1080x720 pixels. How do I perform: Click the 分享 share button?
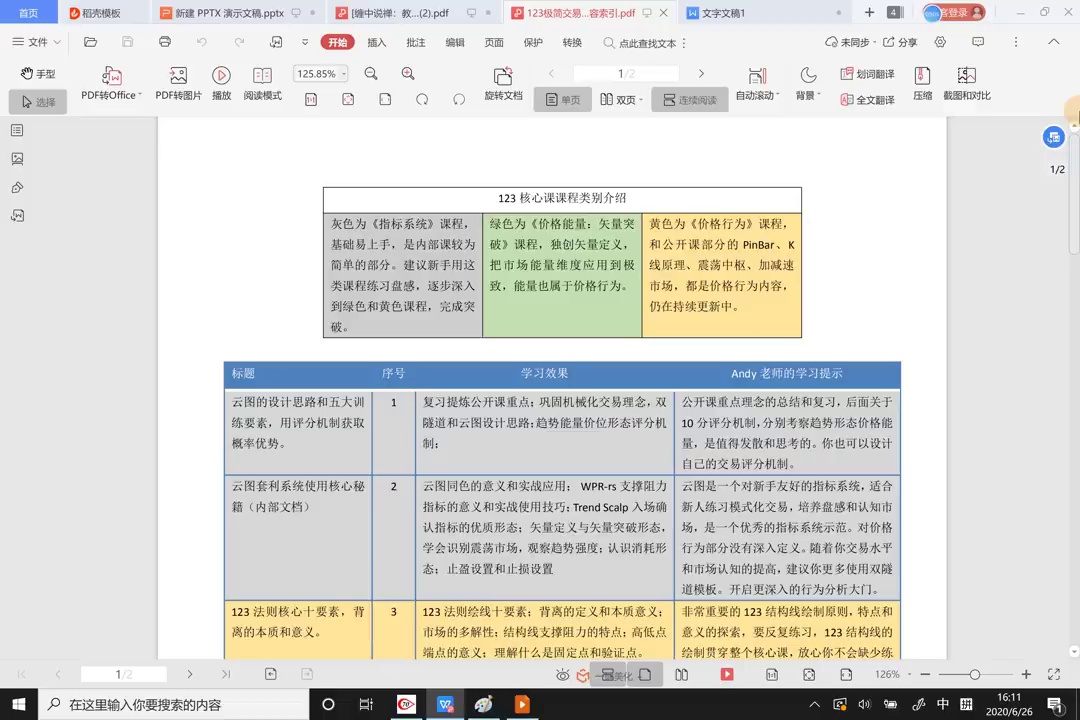[x=898, y=43]
